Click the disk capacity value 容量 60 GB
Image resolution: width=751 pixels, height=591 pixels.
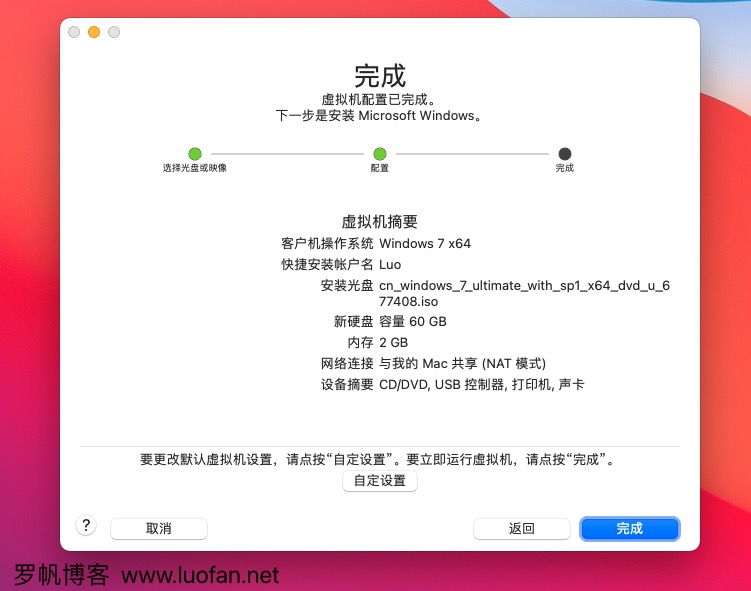point(413,321)
